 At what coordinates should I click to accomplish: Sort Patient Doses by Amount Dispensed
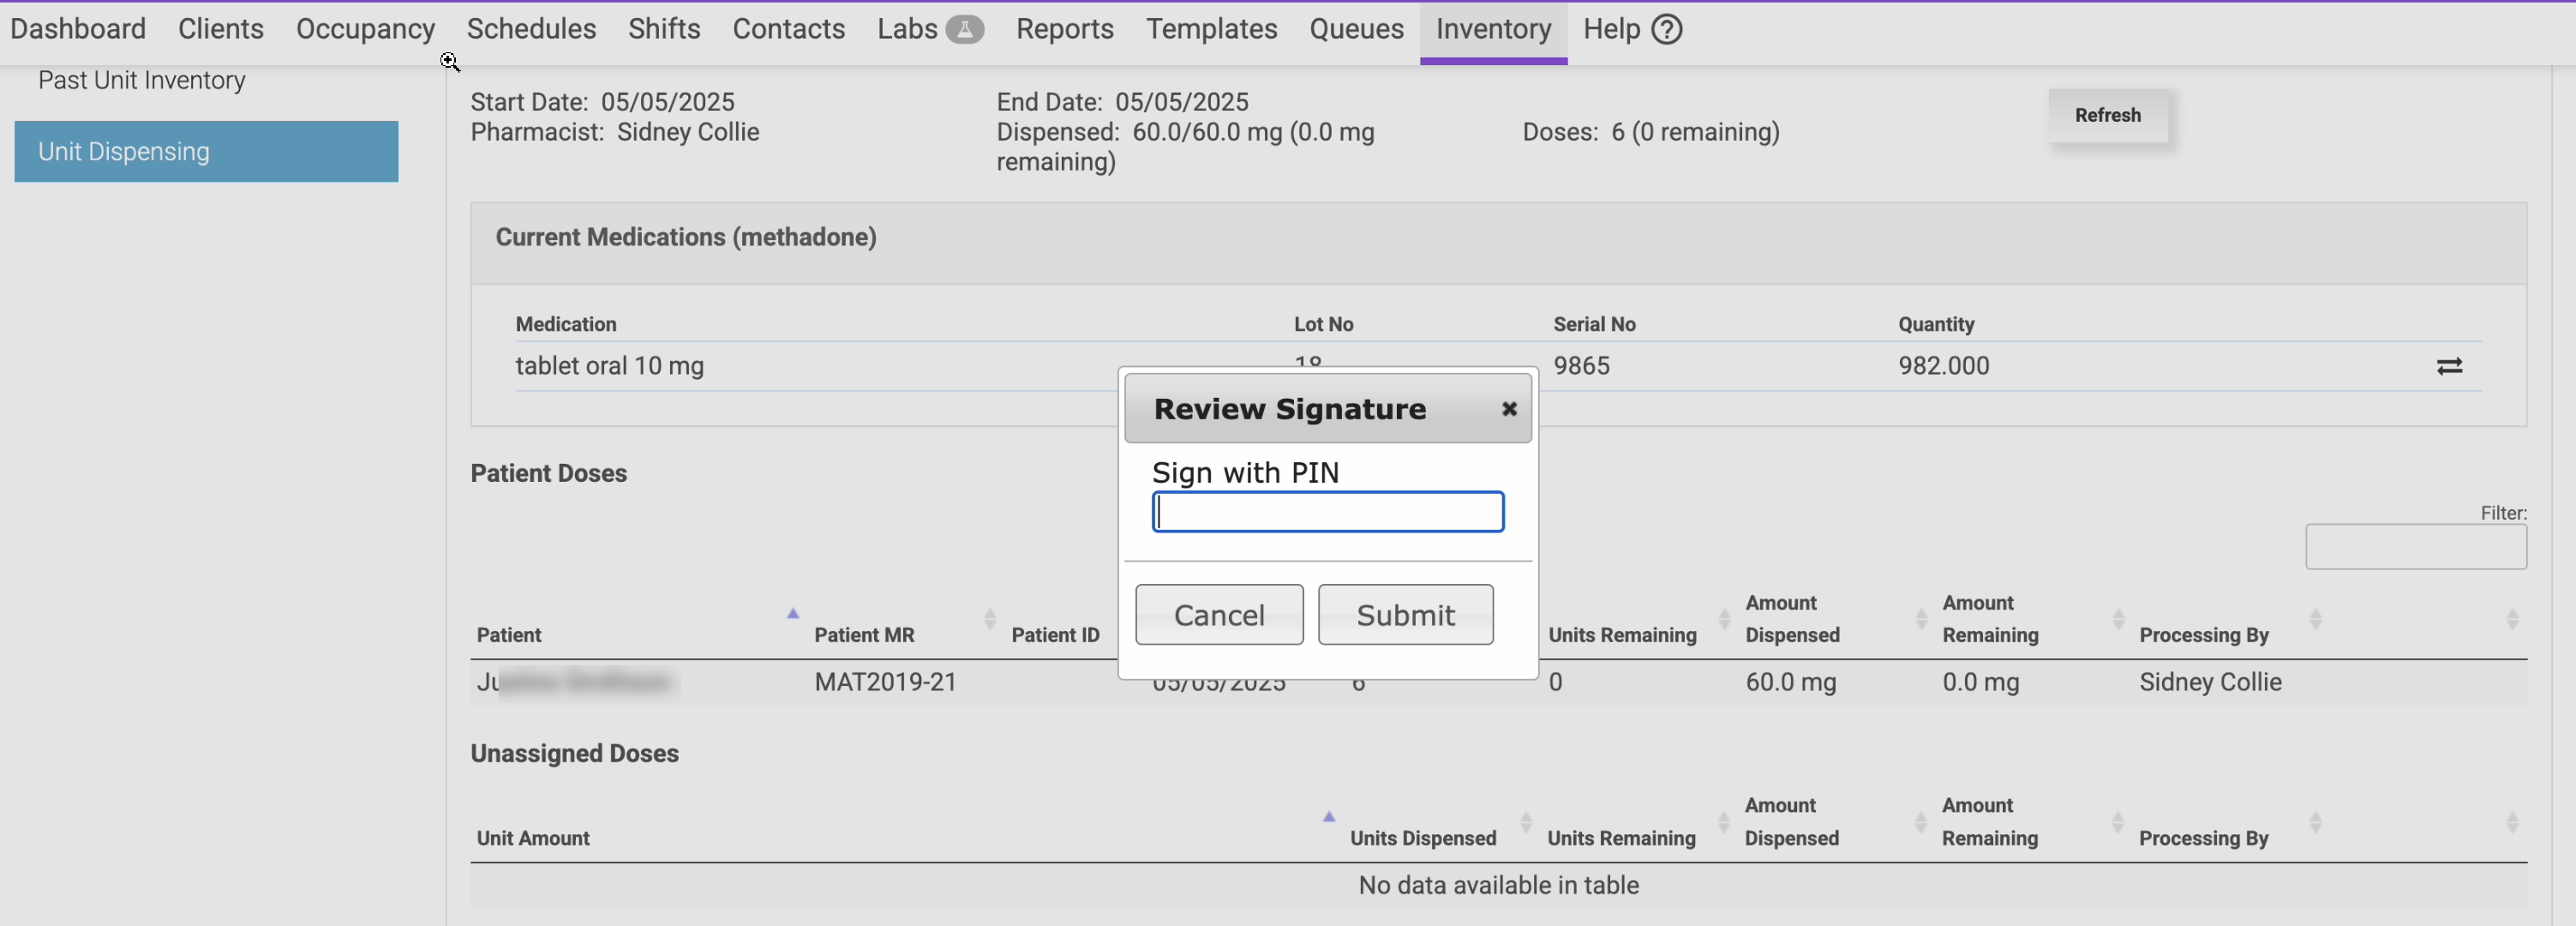[x=1791, y=619]
